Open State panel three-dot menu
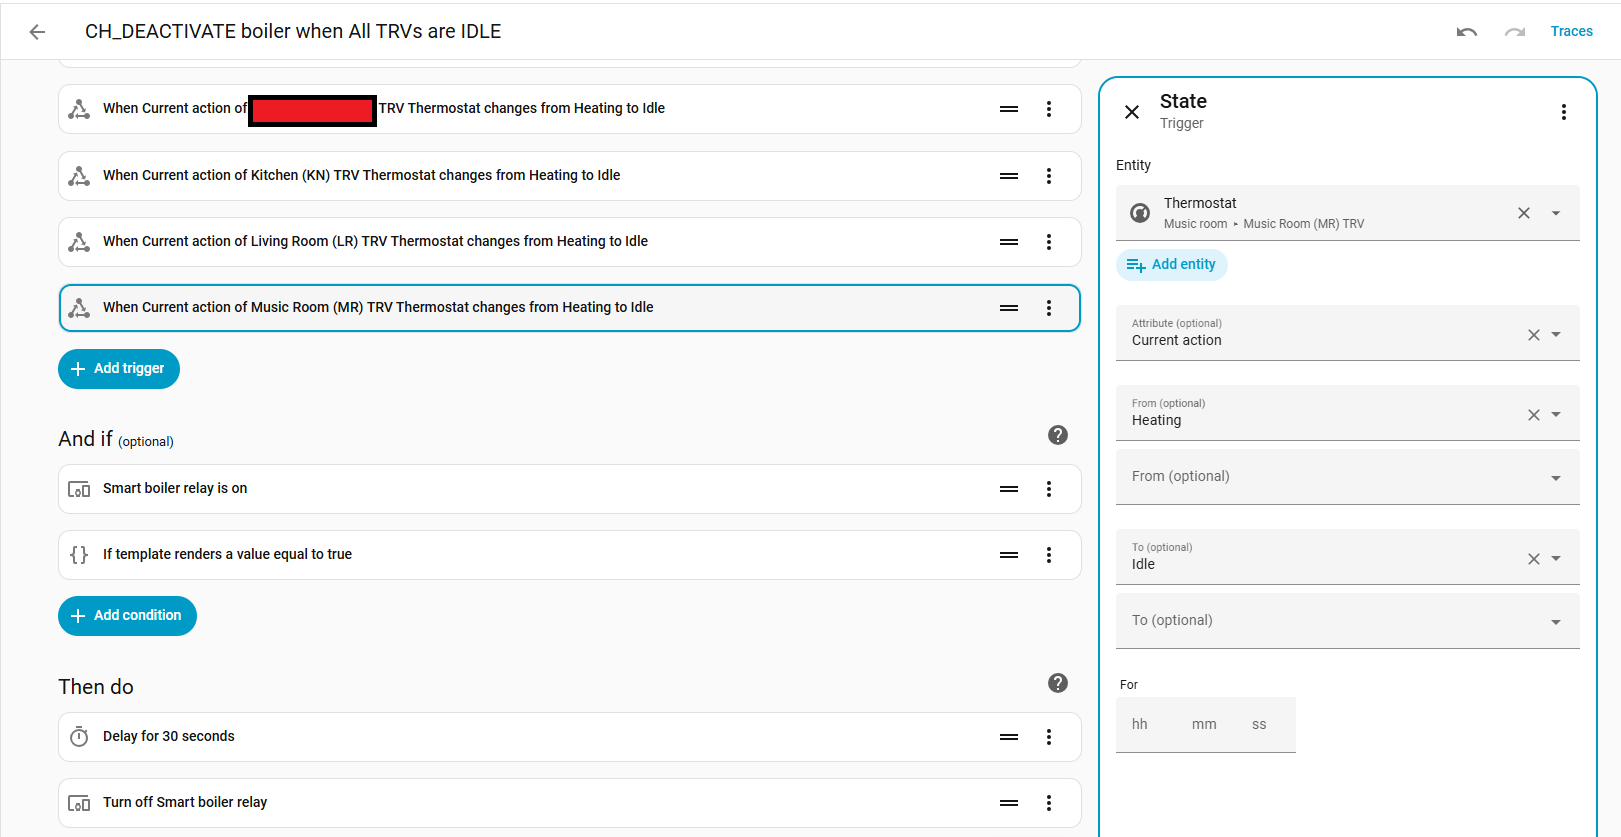Viewport: 1621px width, 837px height. point(1563,112)
